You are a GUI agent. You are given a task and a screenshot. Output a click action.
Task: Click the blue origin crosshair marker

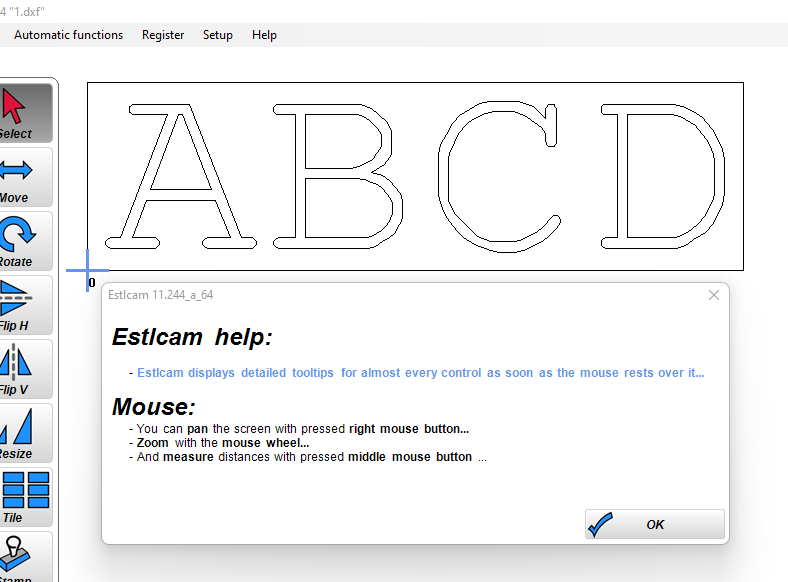click(x=87, y=270)
